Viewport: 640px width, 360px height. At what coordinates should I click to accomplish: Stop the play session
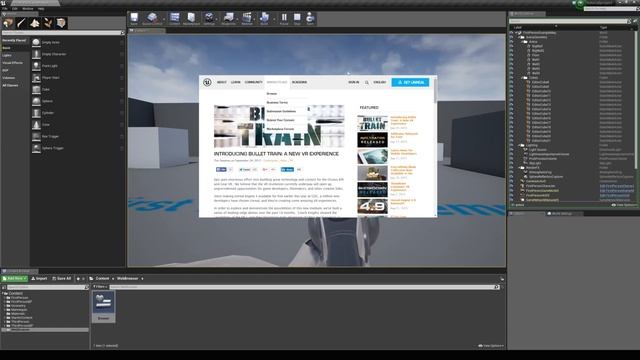(x=297, y=18)
